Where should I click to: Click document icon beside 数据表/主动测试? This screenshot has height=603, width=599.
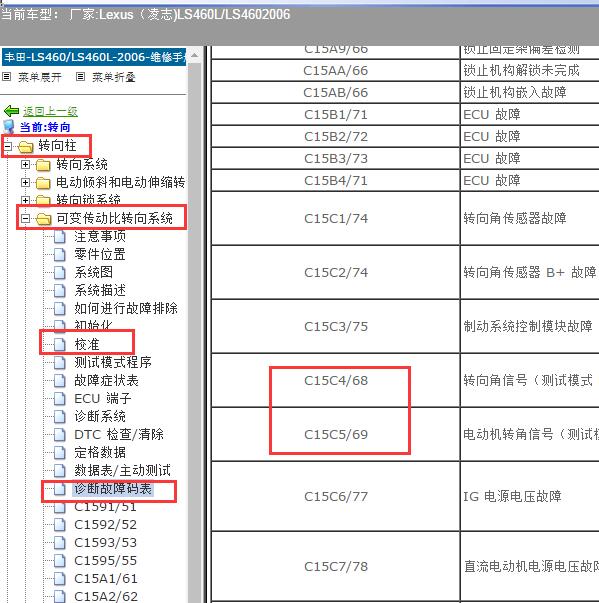[x=60, y=471]
